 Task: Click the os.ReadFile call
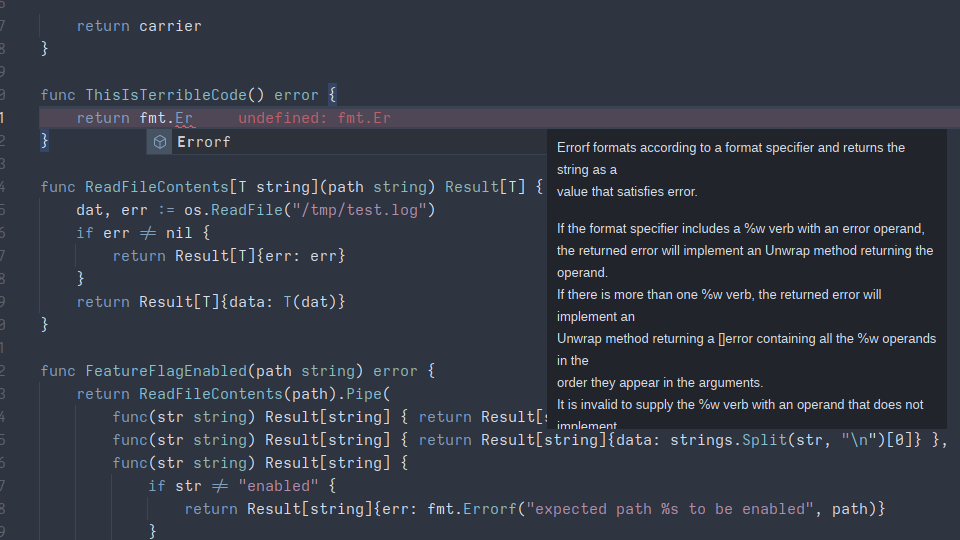(x=237, y=210)
